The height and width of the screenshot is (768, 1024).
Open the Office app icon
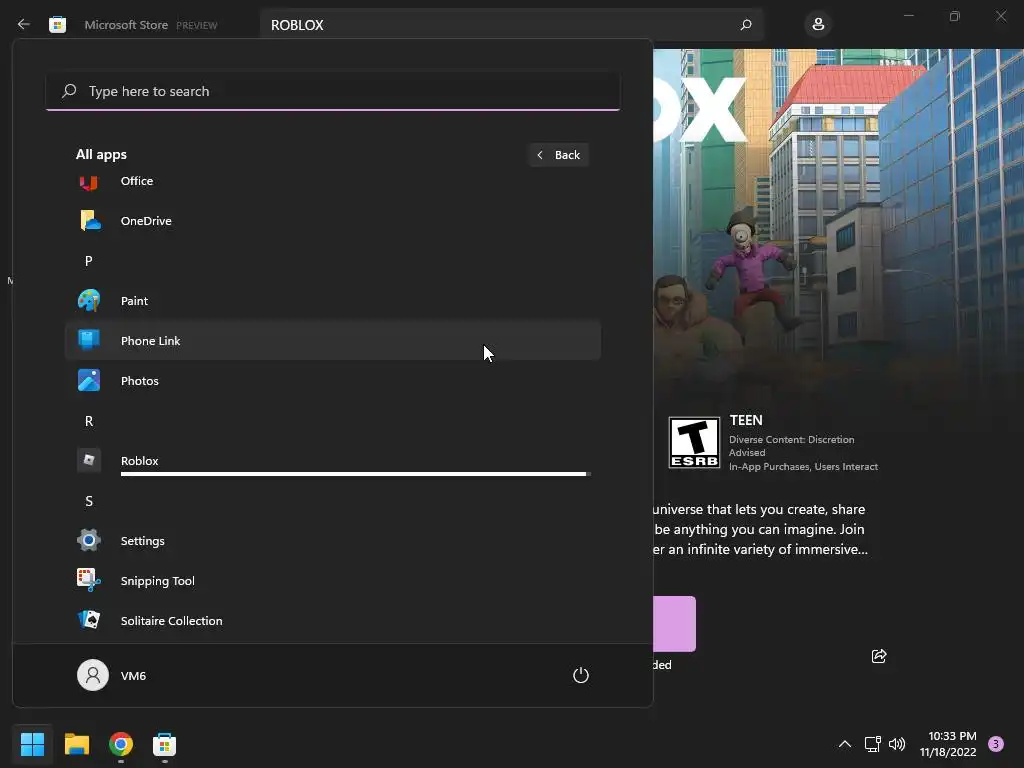pos(89,182)
